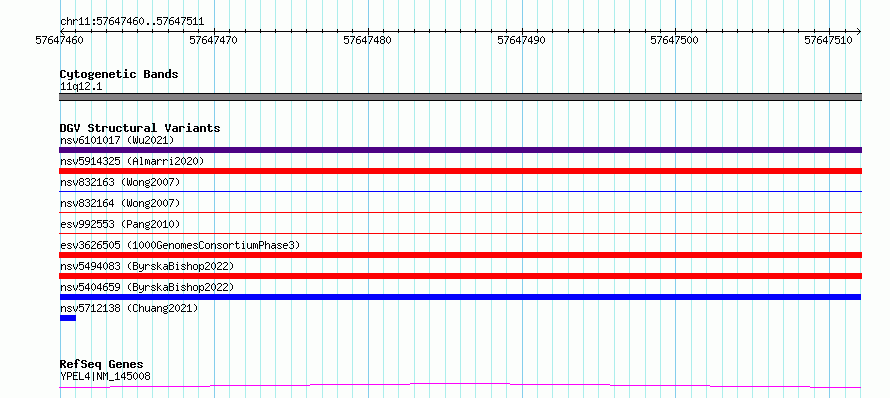Open variant nsv832164 (Wong2007) label
The height and width of the screenshot is (398, 890).
(120, 203)
